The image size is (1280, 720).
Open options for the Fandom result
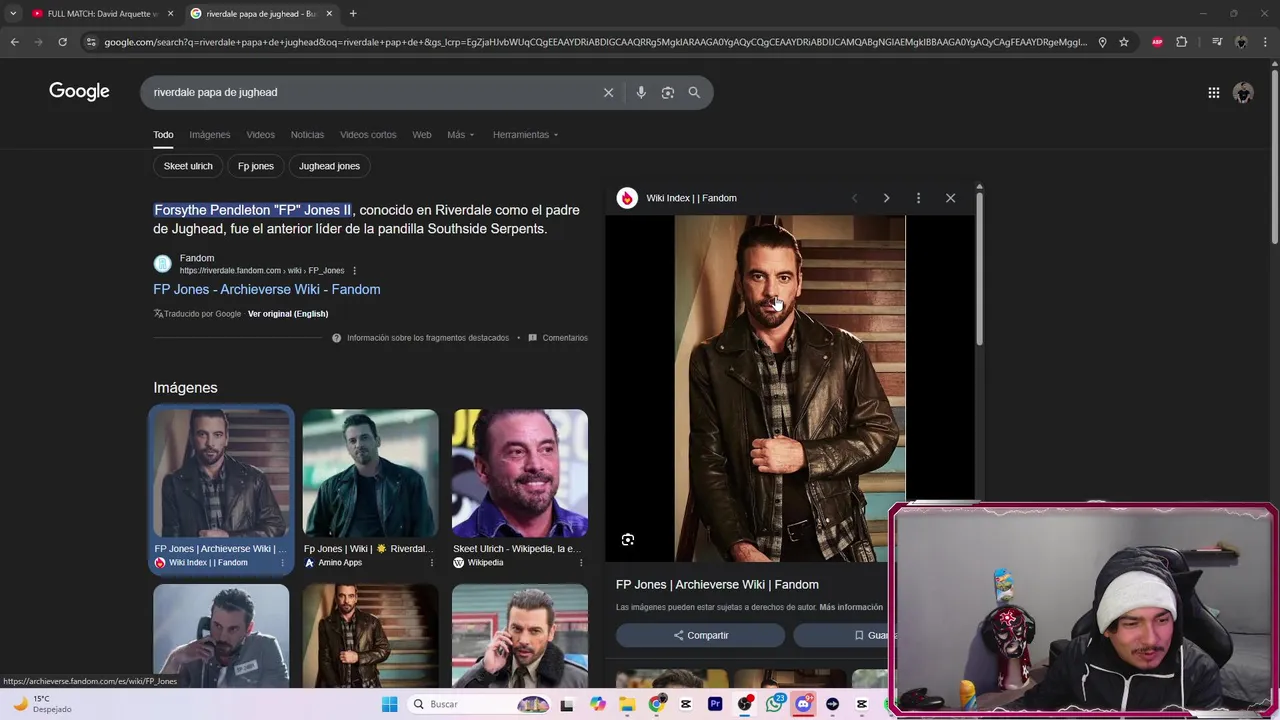tap(354, 271)
